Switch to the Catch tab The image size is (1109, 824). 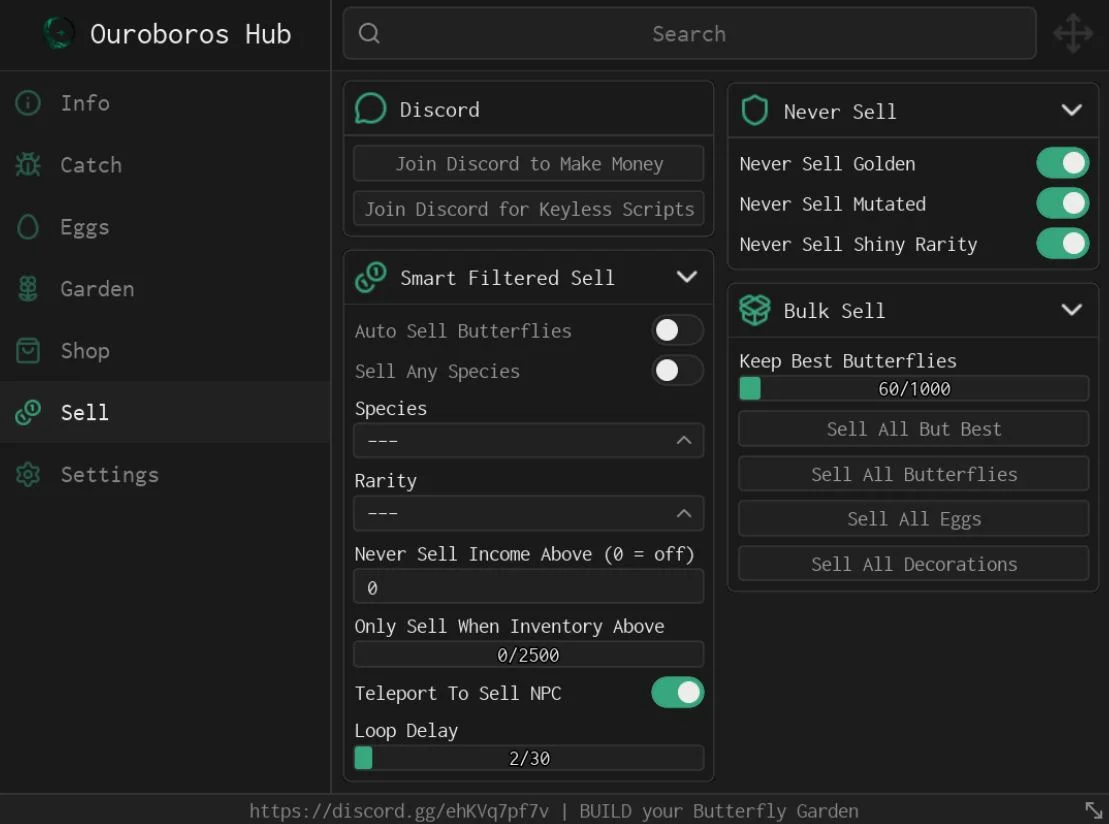[165, 165]
